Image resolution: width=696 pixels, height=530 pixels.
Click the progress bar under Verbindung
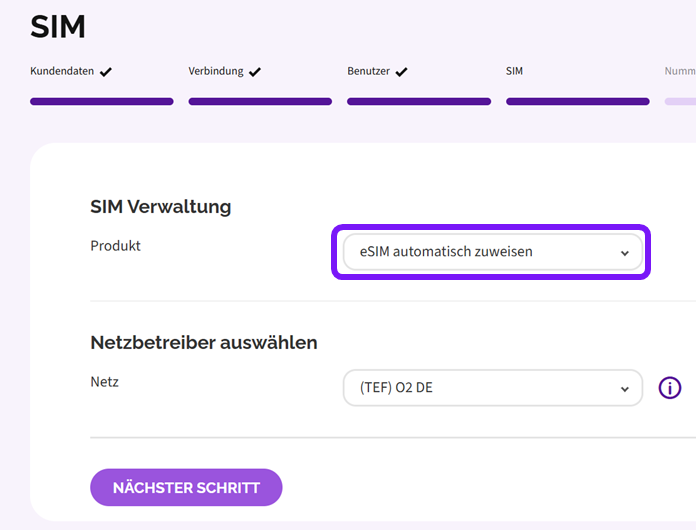[260, 101]
